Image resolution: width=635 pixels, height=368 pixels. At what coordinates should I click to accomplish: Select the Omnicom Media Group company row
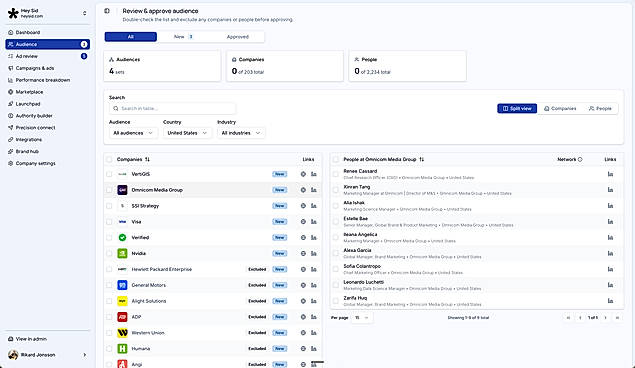[213, 190]
